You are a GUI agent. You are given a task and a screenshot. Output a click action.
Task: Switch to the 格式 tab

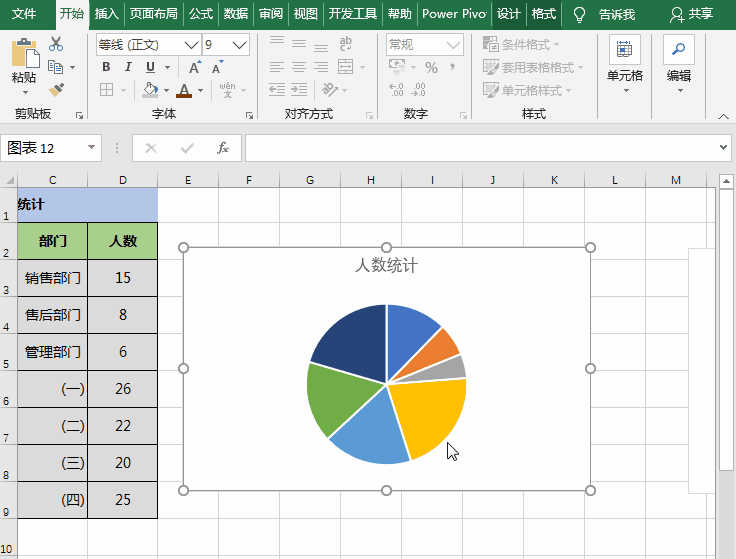click(x=544, y=14)
